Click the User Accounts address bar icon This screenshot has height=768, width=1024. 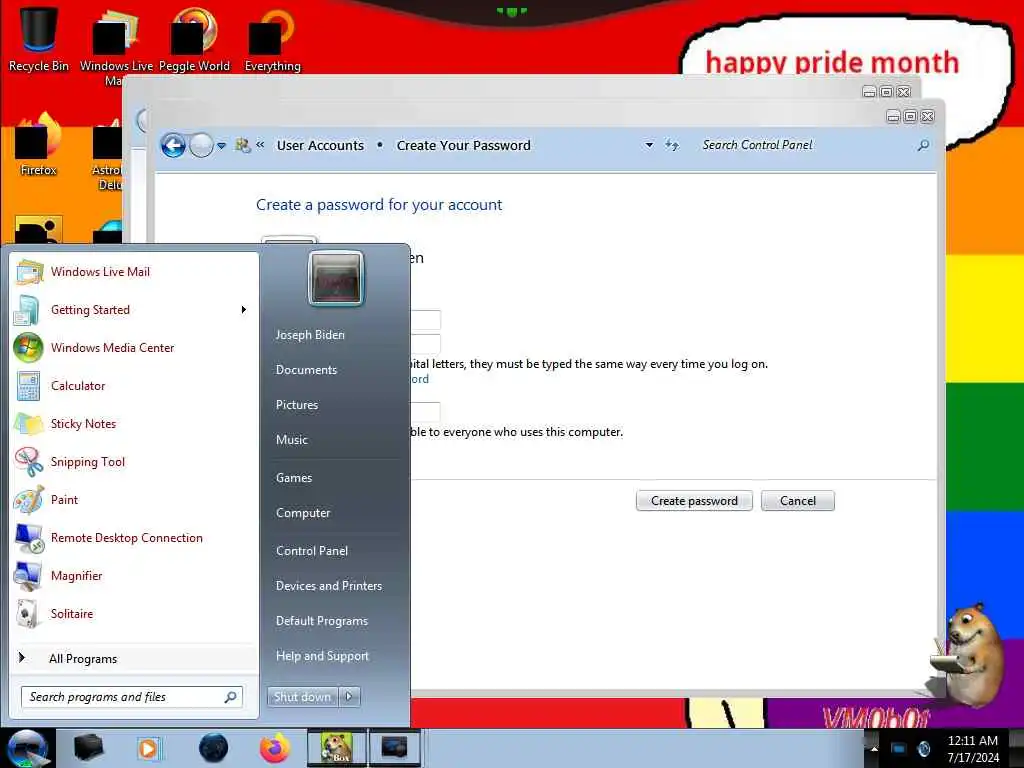(x=242, y=145)
